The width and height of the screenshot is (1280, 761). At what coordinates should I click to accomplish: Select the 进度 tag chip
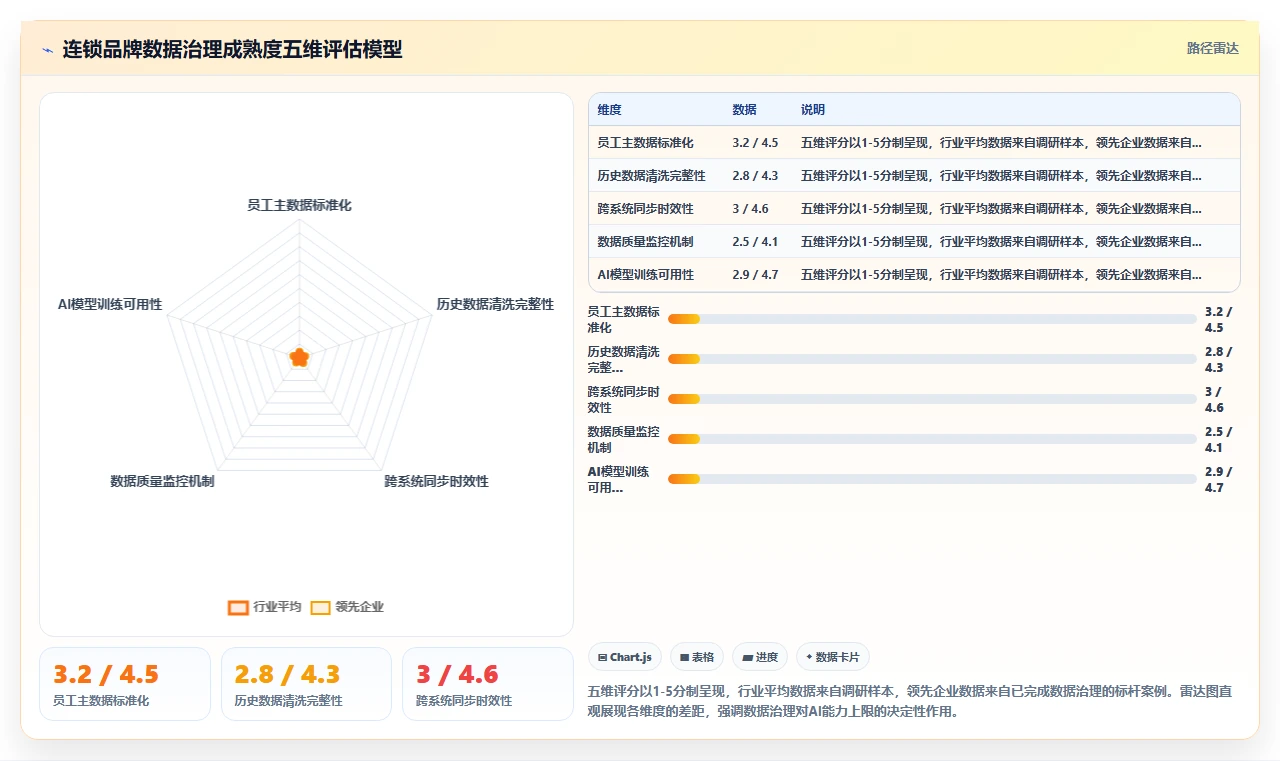[760, 657]
